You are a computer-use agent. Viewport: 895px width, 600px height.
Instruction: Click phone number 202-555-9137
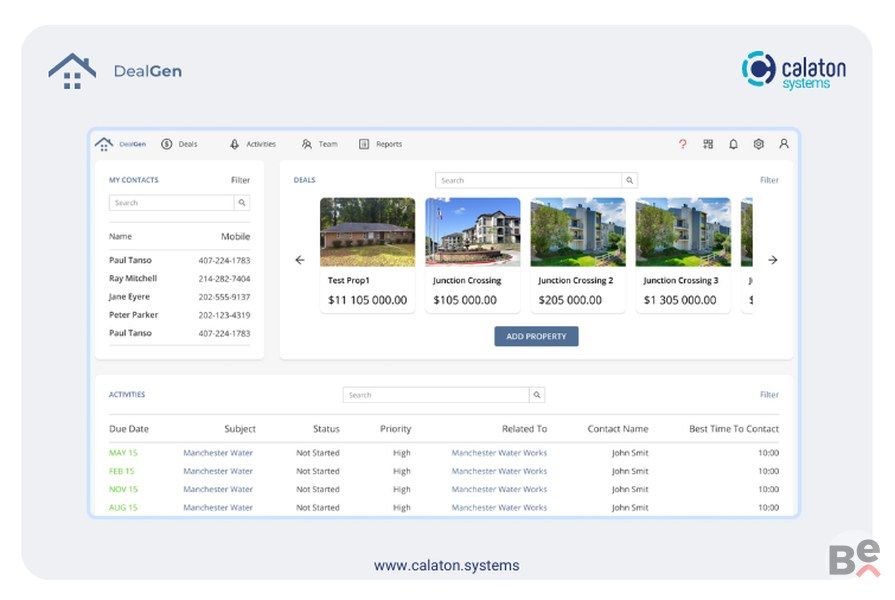pyautogui.click(x=224, y=297)
